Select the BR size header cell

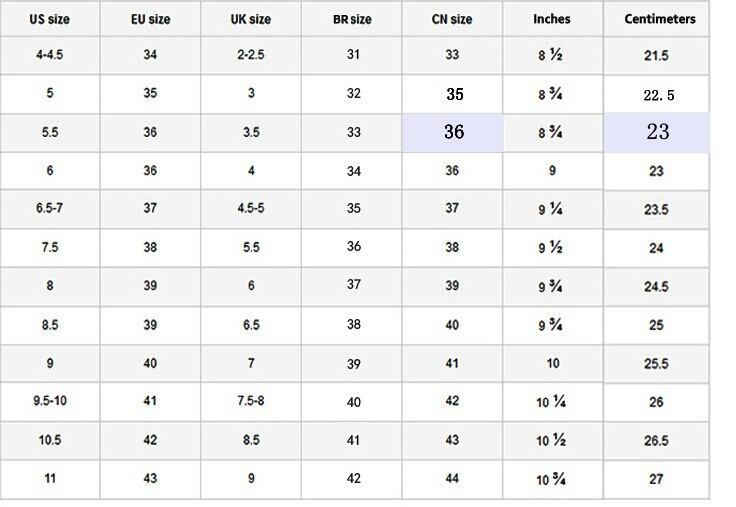(353, 19)
